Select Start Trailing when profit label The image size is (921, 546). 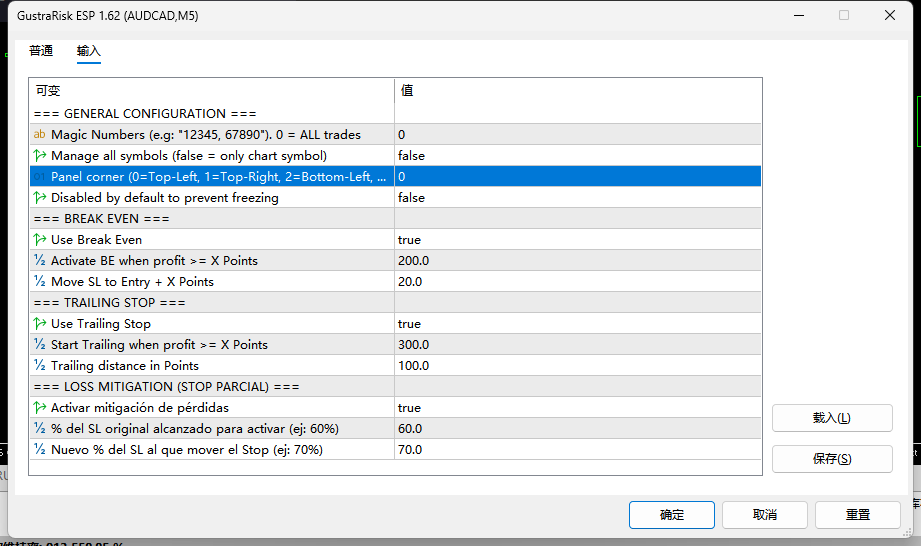pos(159,345)
